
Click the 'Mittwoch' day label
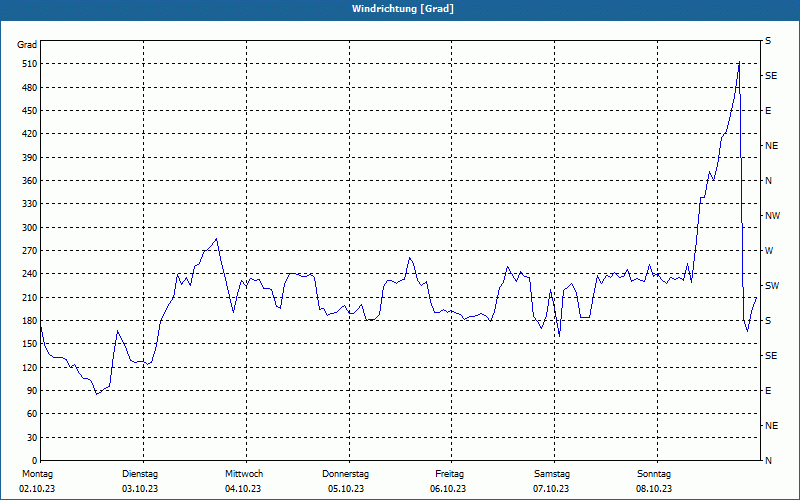pos(244,474)
